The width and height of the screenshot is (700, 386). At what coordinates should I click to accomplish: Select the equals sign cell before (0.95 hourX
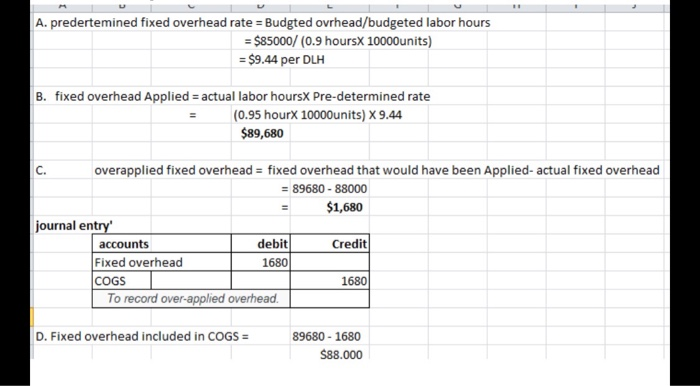192,115
